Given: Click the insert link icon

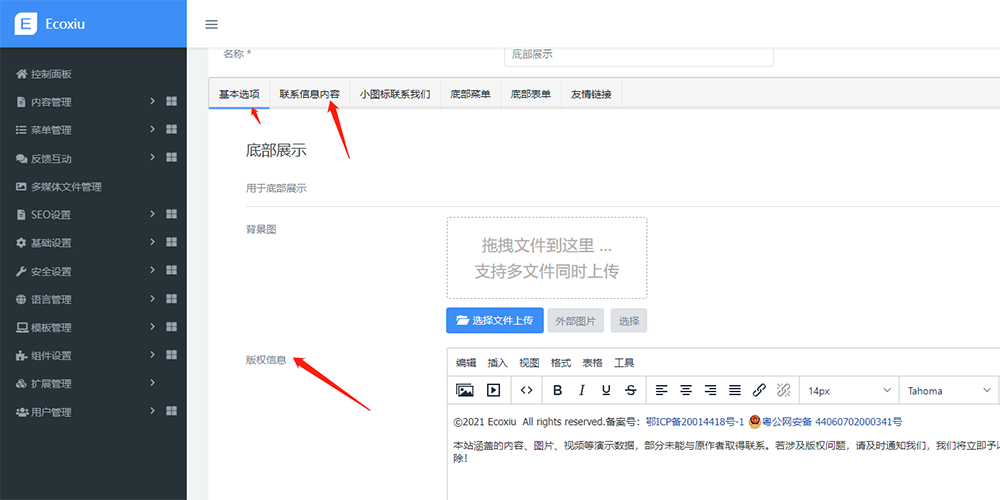Looking at the screenshot, I should 759,390.
